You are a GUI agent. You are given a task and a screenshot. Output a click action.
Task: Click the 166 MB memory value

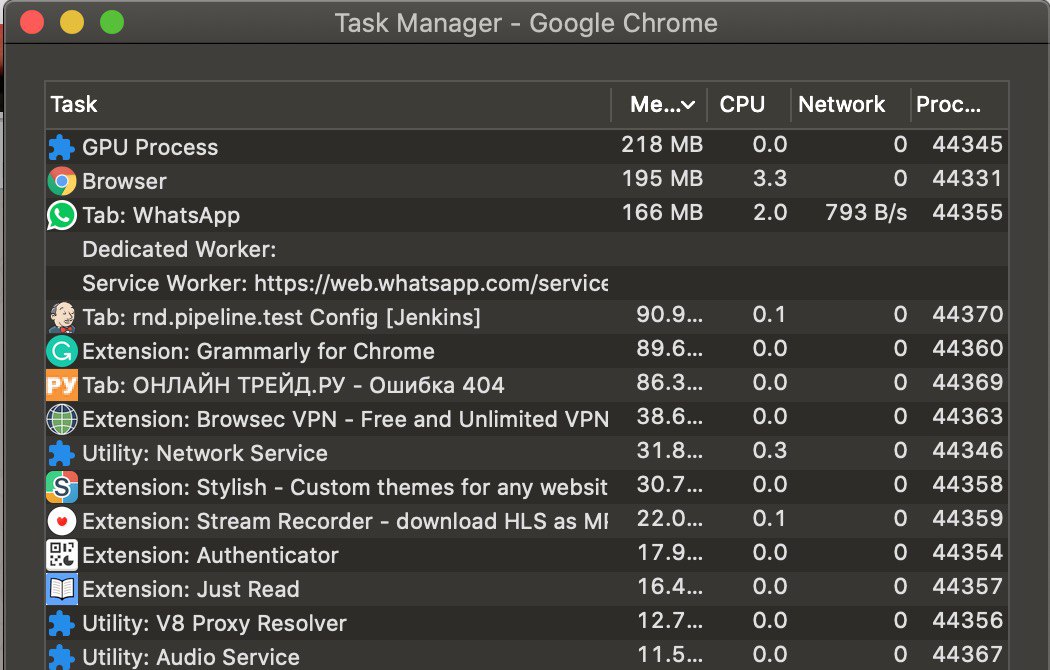(662, 213)
